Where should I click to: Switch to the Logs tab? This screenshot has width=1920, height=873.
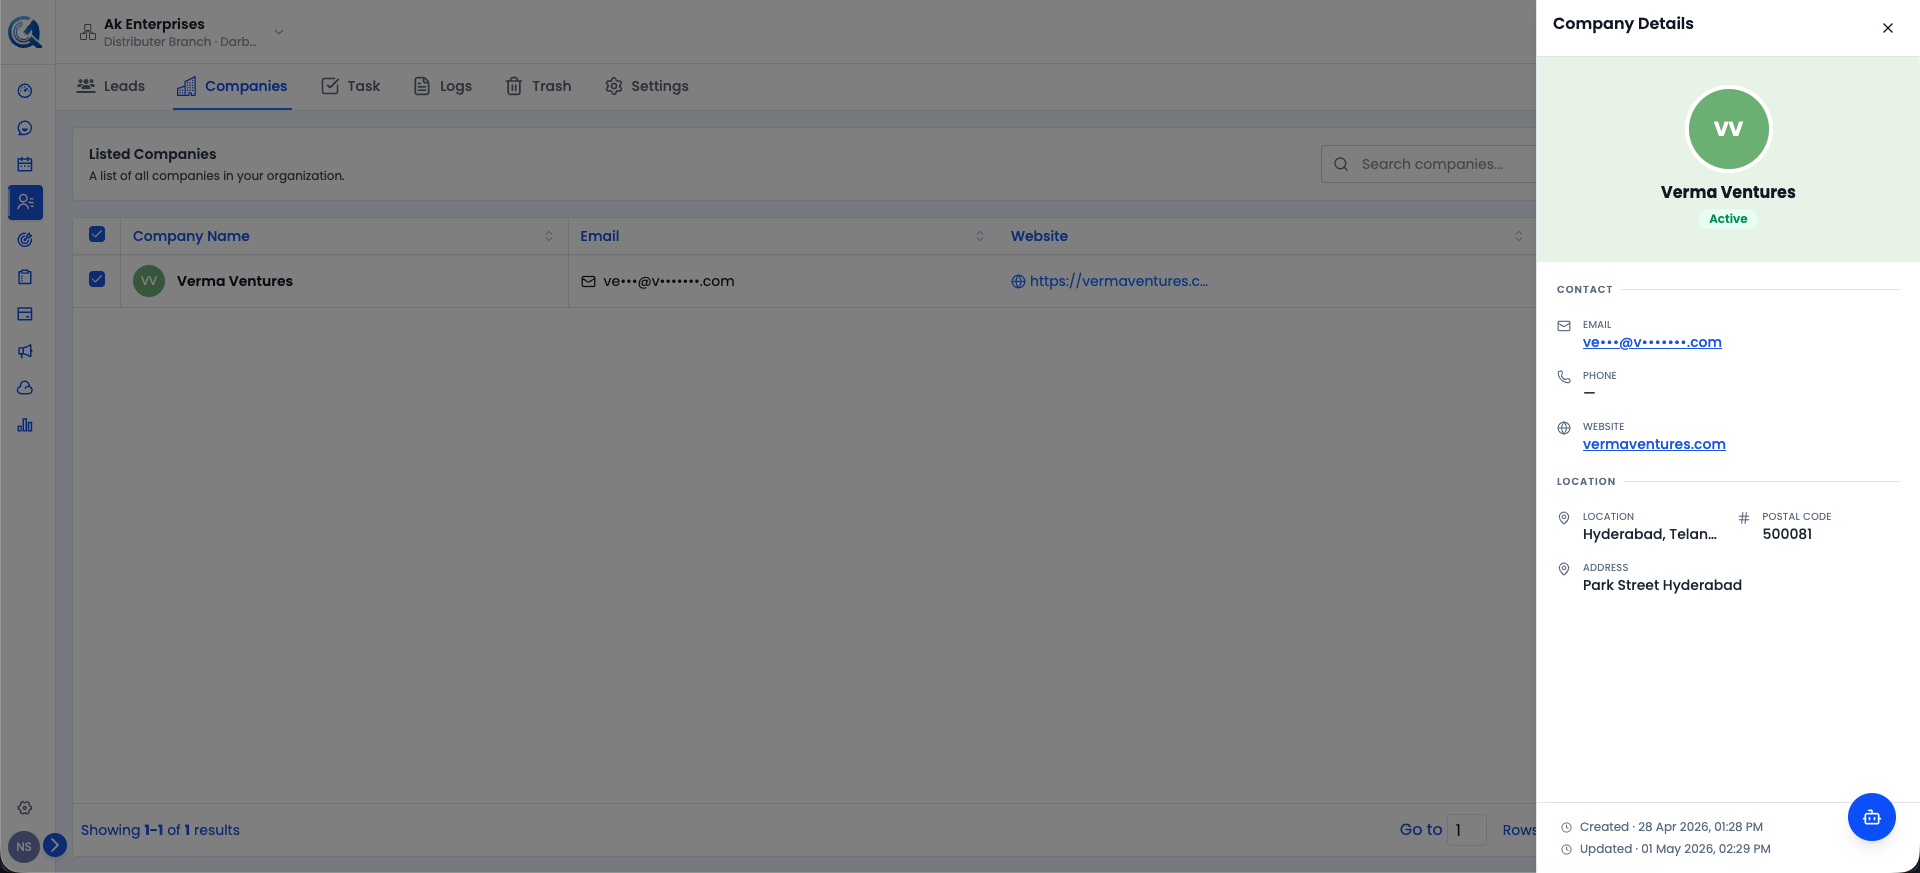(x=443, y=86)
